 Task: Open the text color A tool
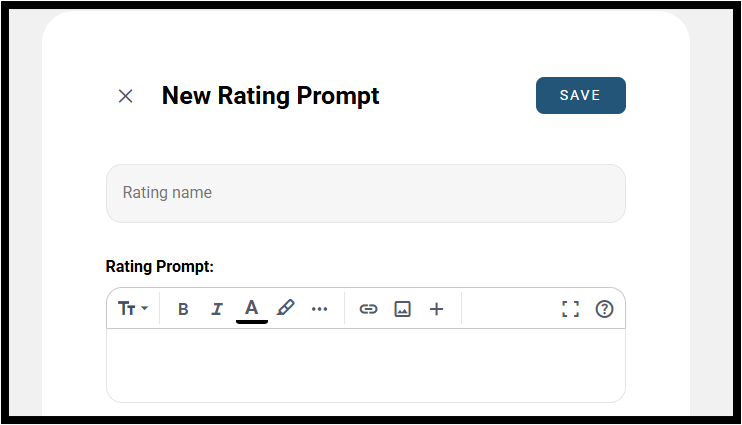coord(252,310)
